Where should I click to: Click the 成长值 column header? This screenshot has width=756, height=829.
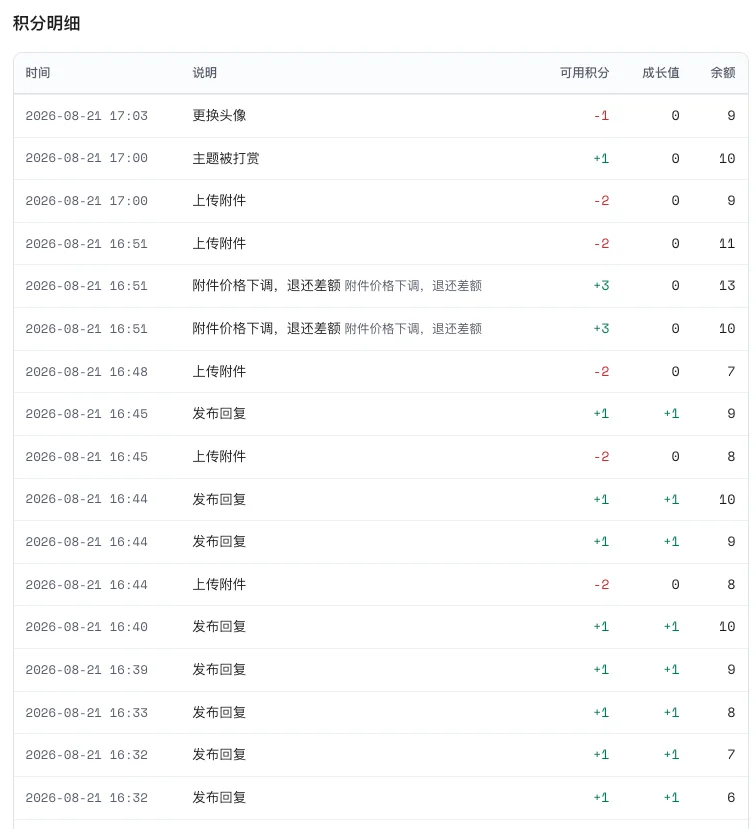pos(661,72)
